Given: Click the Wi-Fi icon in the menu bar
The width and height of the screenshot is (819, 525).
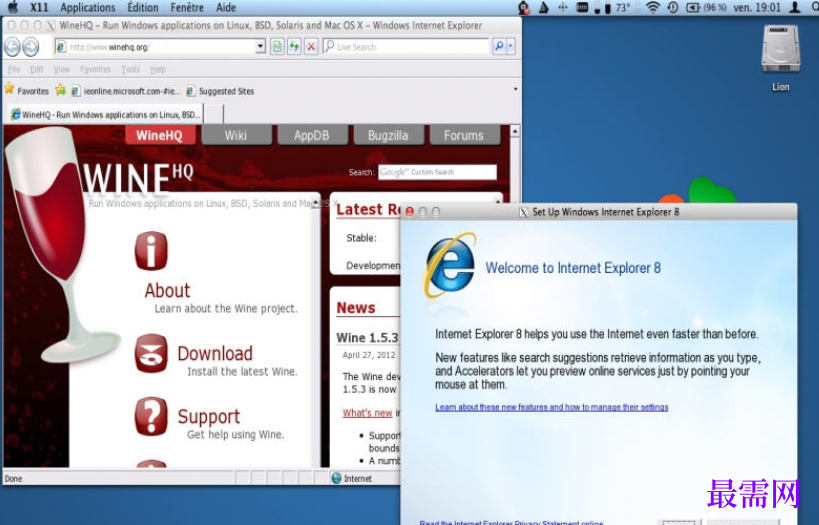Looking at the screenshot, I should point(652,7).
